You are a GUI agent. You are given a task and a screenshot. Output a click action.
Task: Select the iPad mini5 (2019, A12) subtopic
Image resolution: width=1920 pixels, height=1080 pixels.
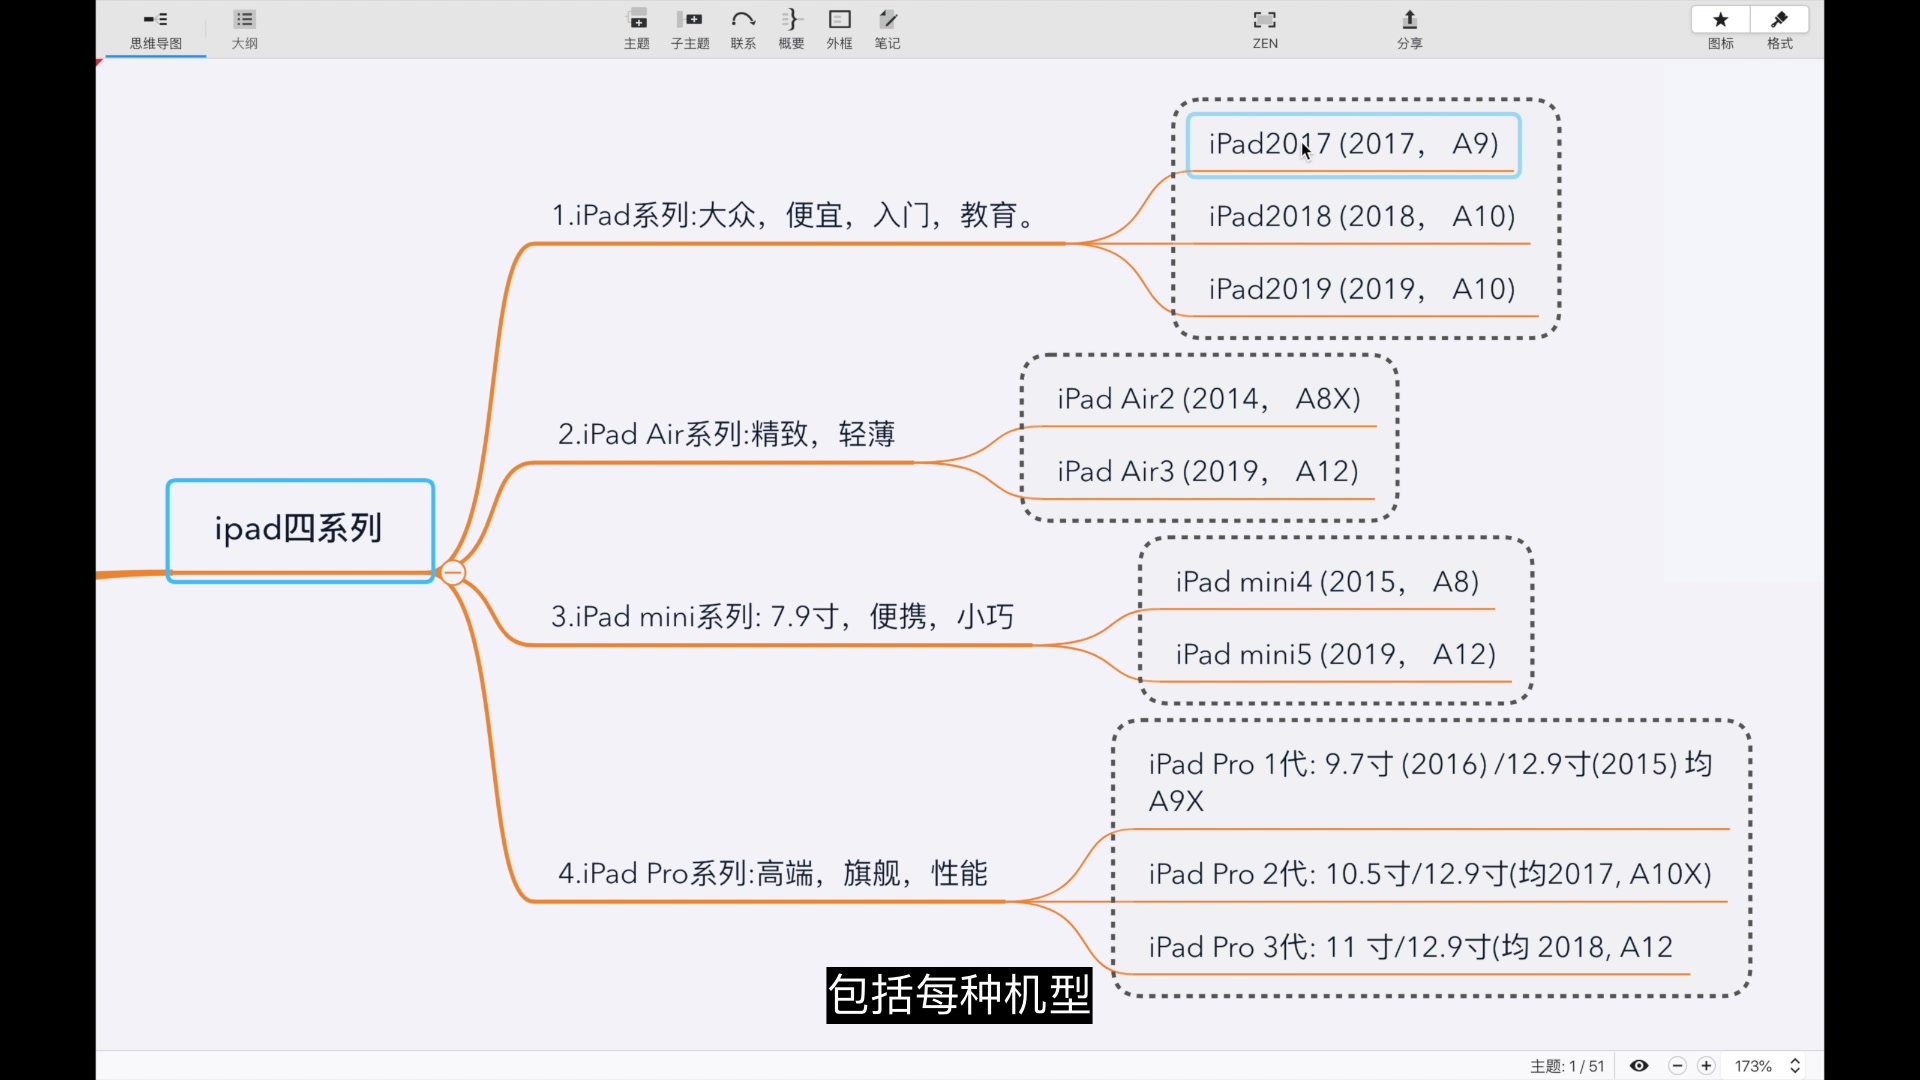1335,654
